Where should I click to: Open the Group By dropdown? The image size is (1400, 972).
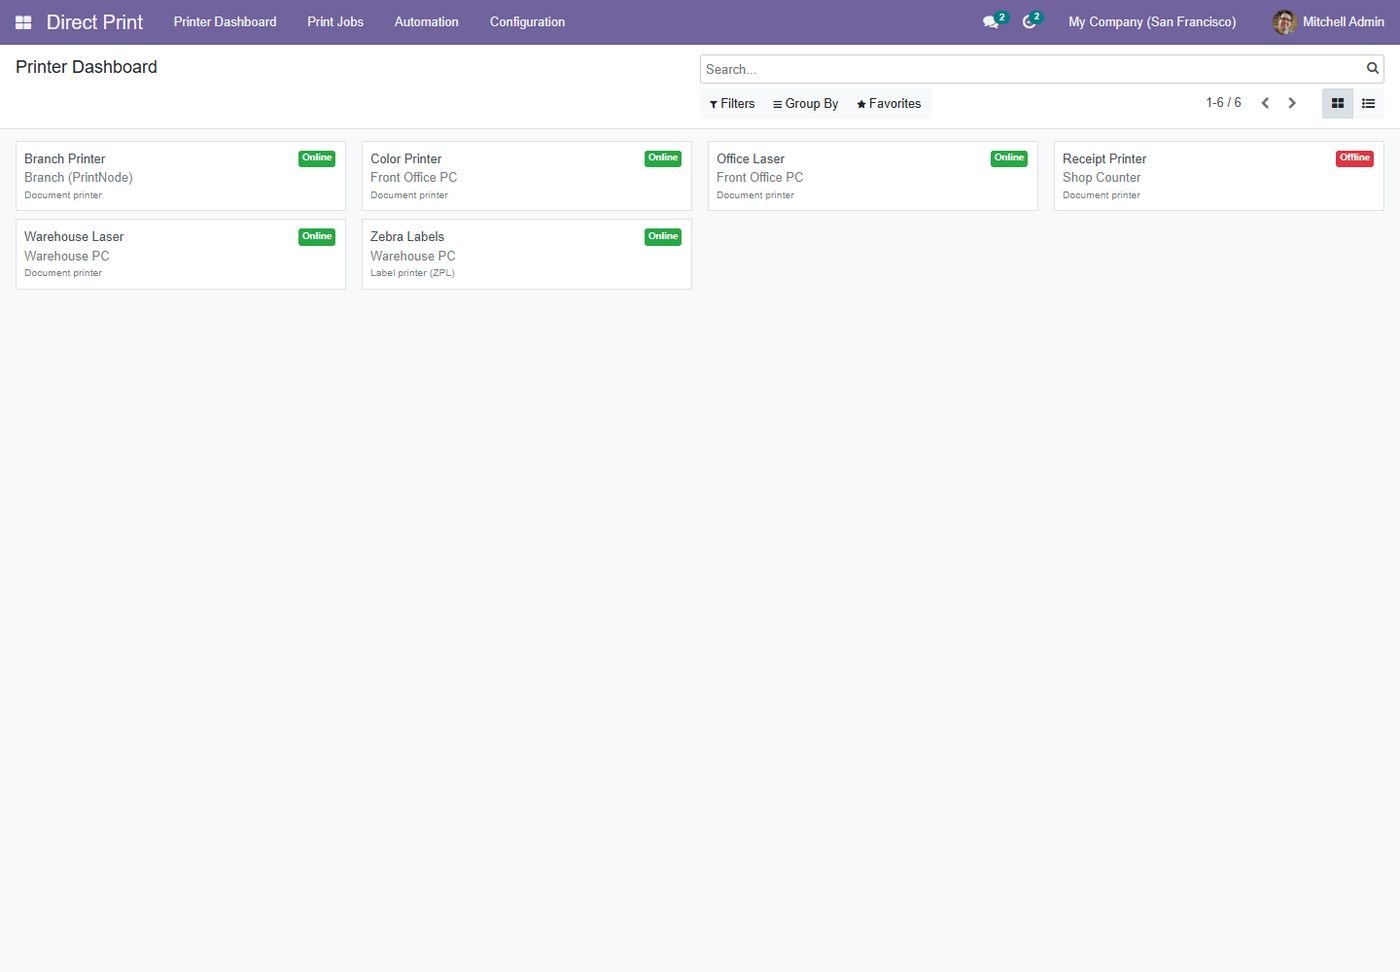805,104
